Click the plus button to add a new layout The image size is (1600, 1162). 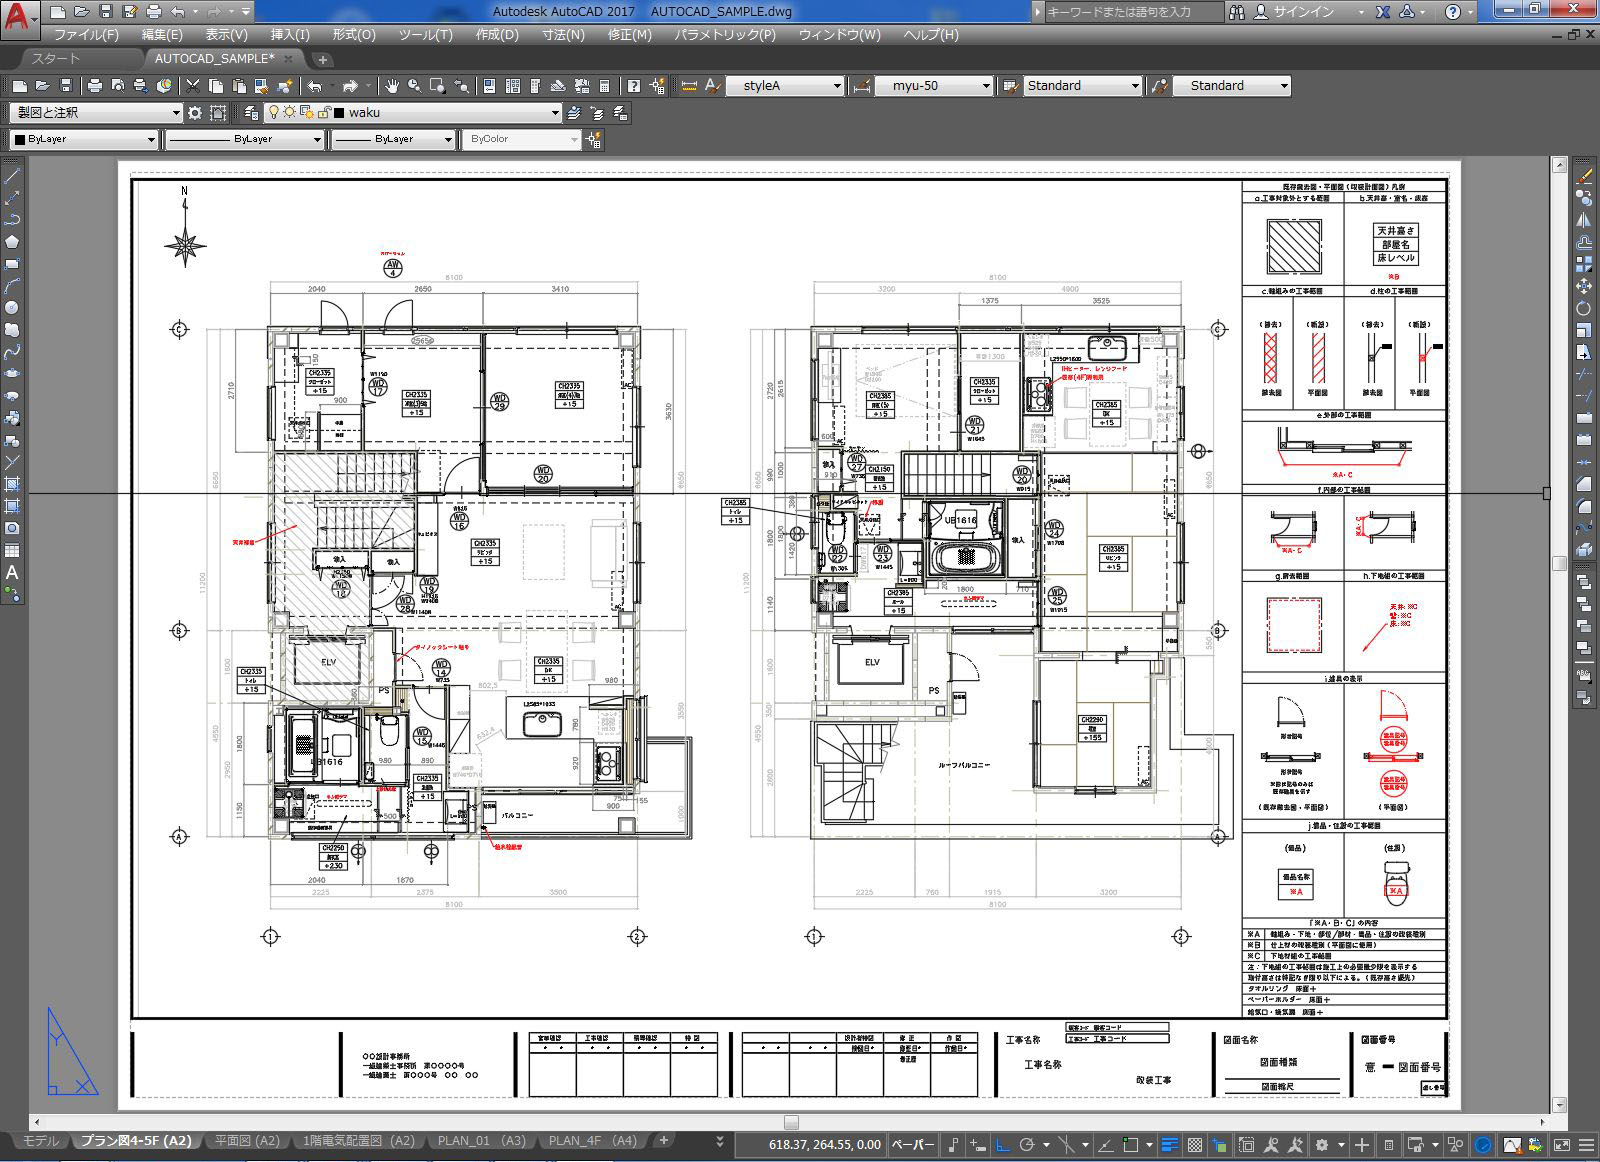[663, 1140]
